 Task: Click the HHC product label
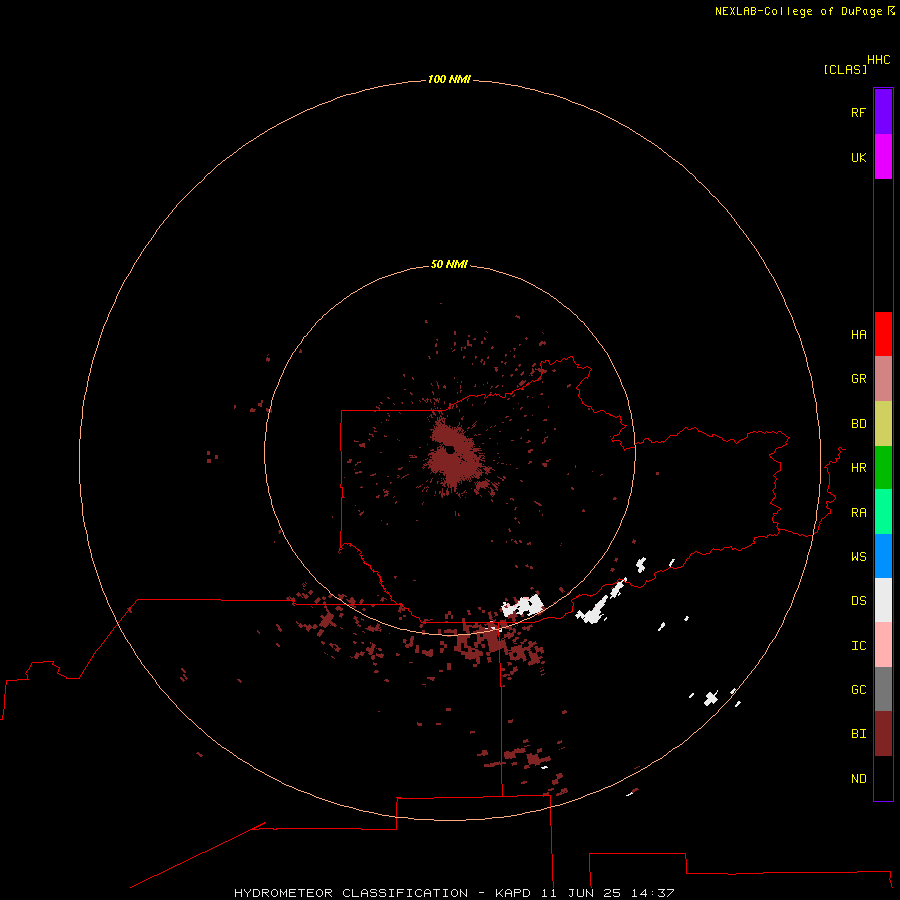click(x=879, y=60)
